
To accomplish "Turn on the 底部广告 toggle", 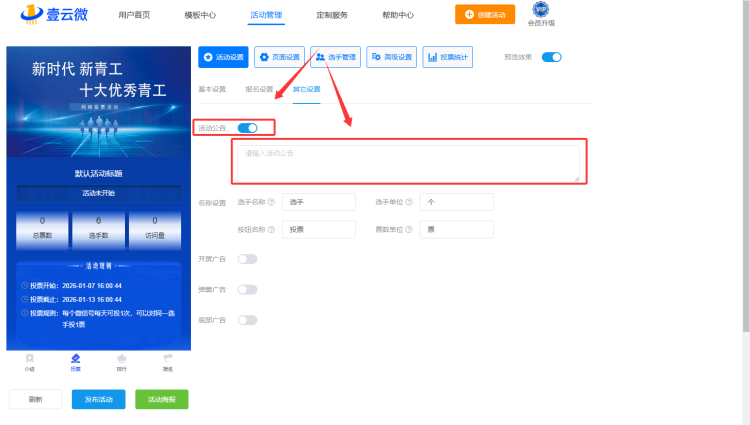I will click(x=247, y=320).
